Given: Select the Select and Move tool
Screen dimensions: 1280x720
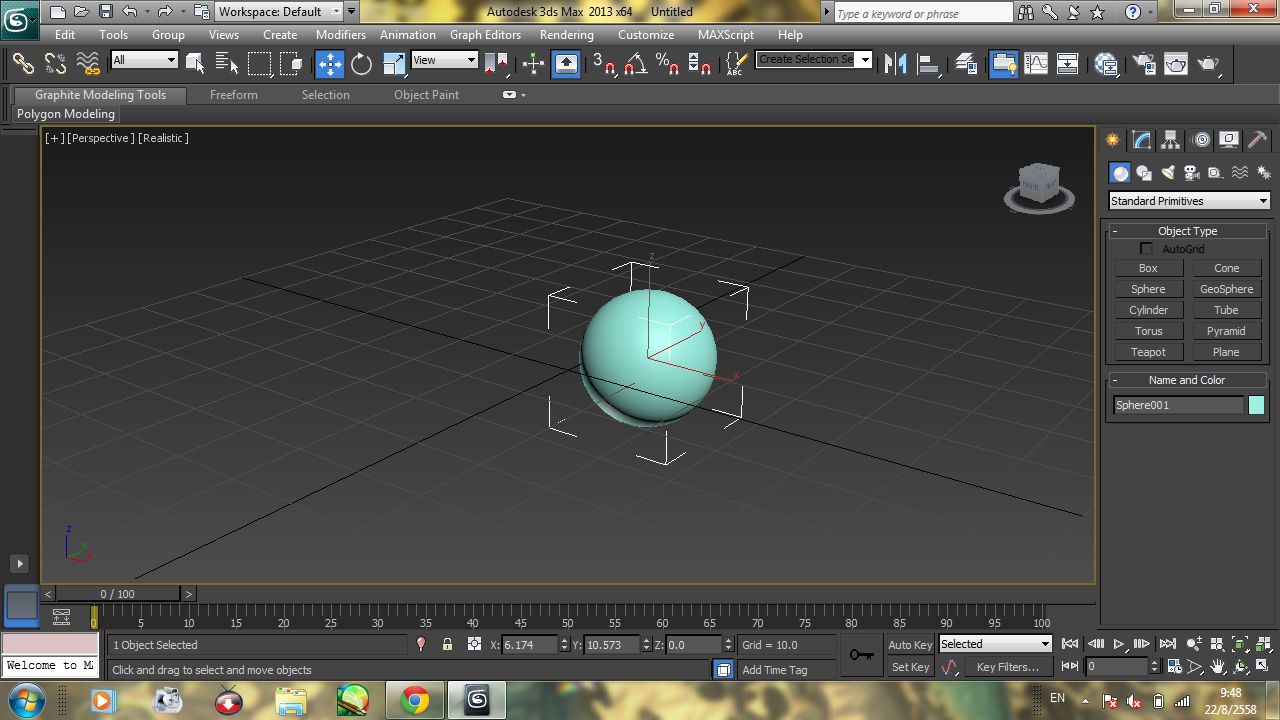Looking at the screenshot, I should 329,64.
